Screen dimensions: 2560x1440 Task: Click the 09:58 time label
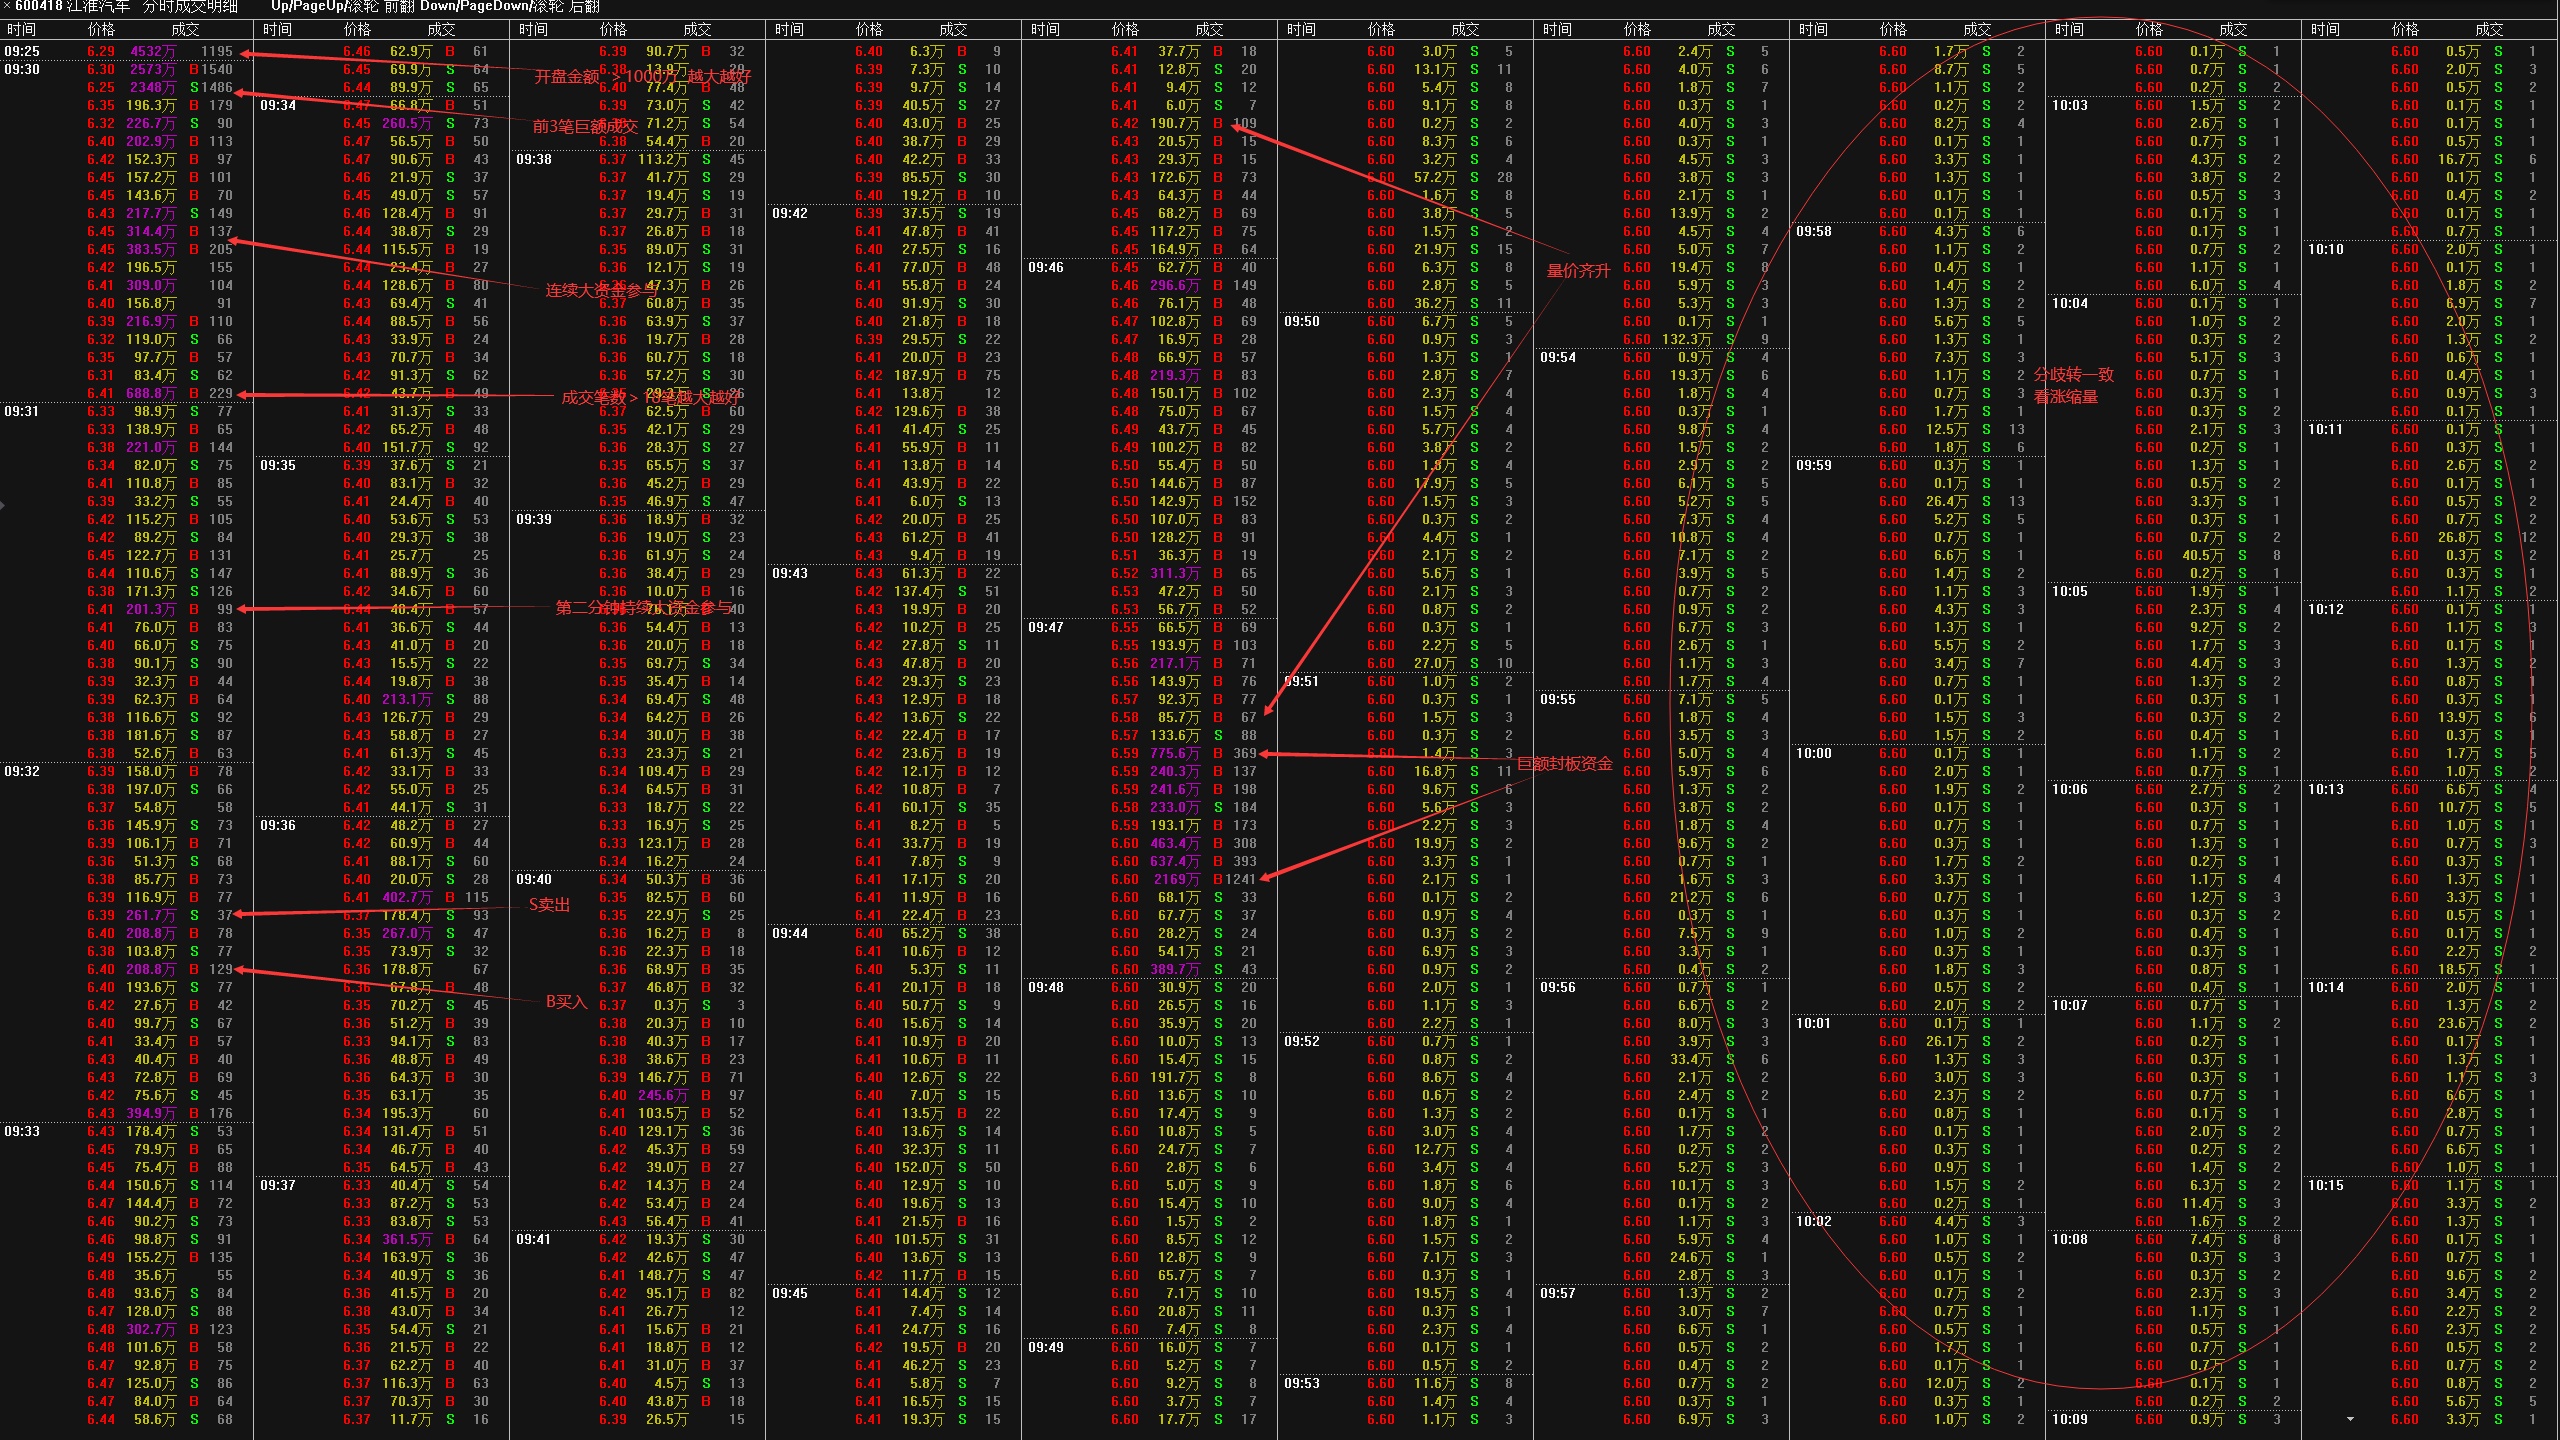pos(1814,231)
